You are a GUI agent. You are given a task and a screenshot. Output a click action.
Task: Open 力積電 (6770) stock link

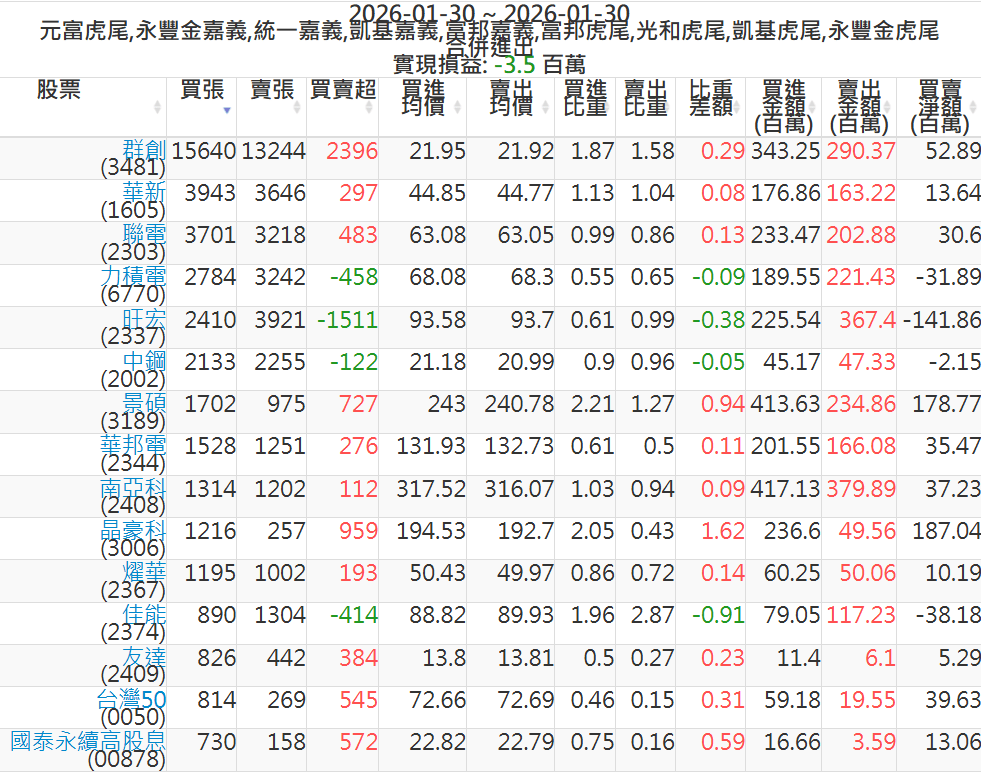[134, 276]
